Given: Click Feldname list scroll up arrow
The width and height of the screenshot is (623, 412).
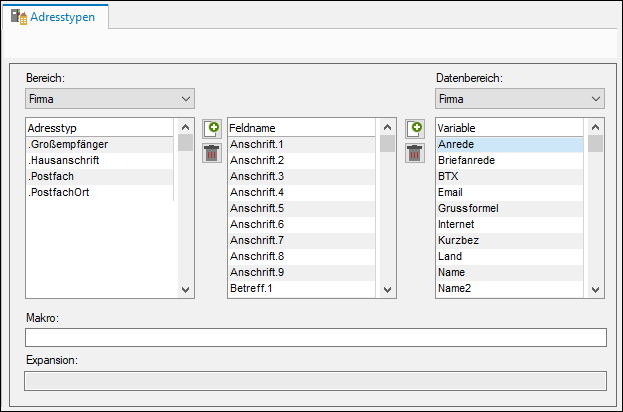Looking at the screenshot, I should pyautogui.click(x=387, y=127).
